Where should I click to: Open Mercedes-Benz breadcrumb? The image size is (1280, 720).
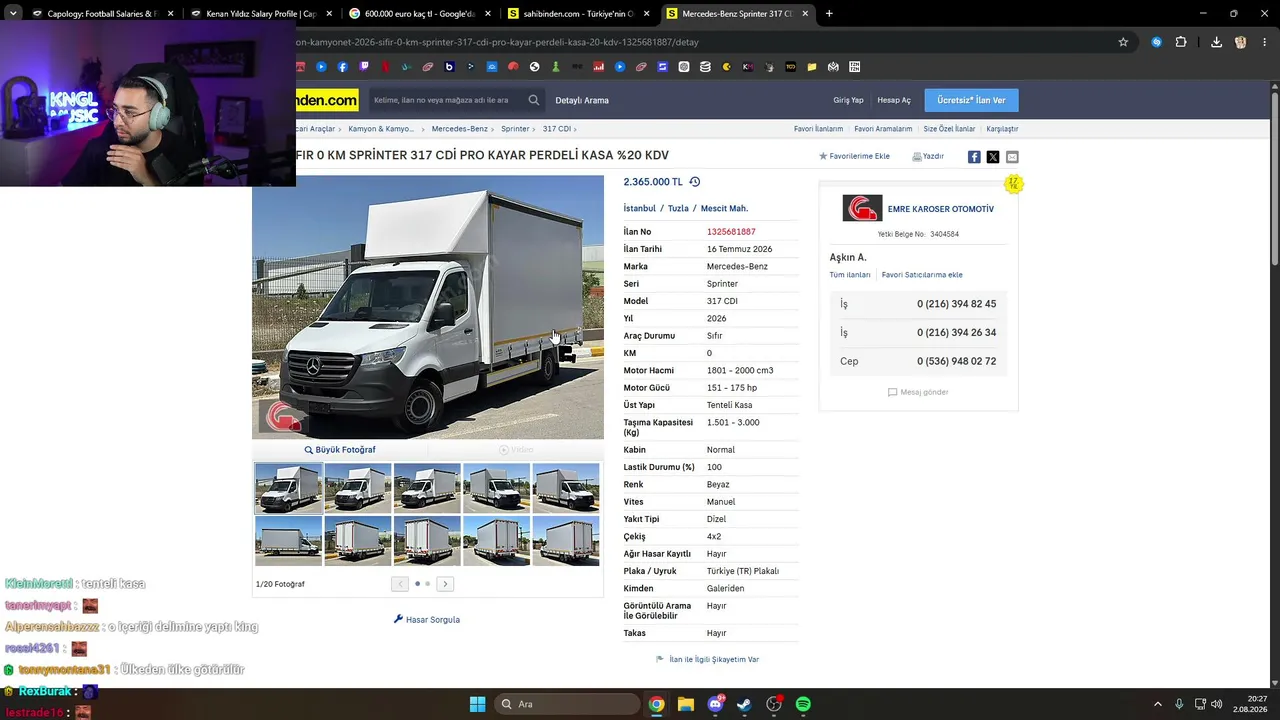click(x=460, y=129)
